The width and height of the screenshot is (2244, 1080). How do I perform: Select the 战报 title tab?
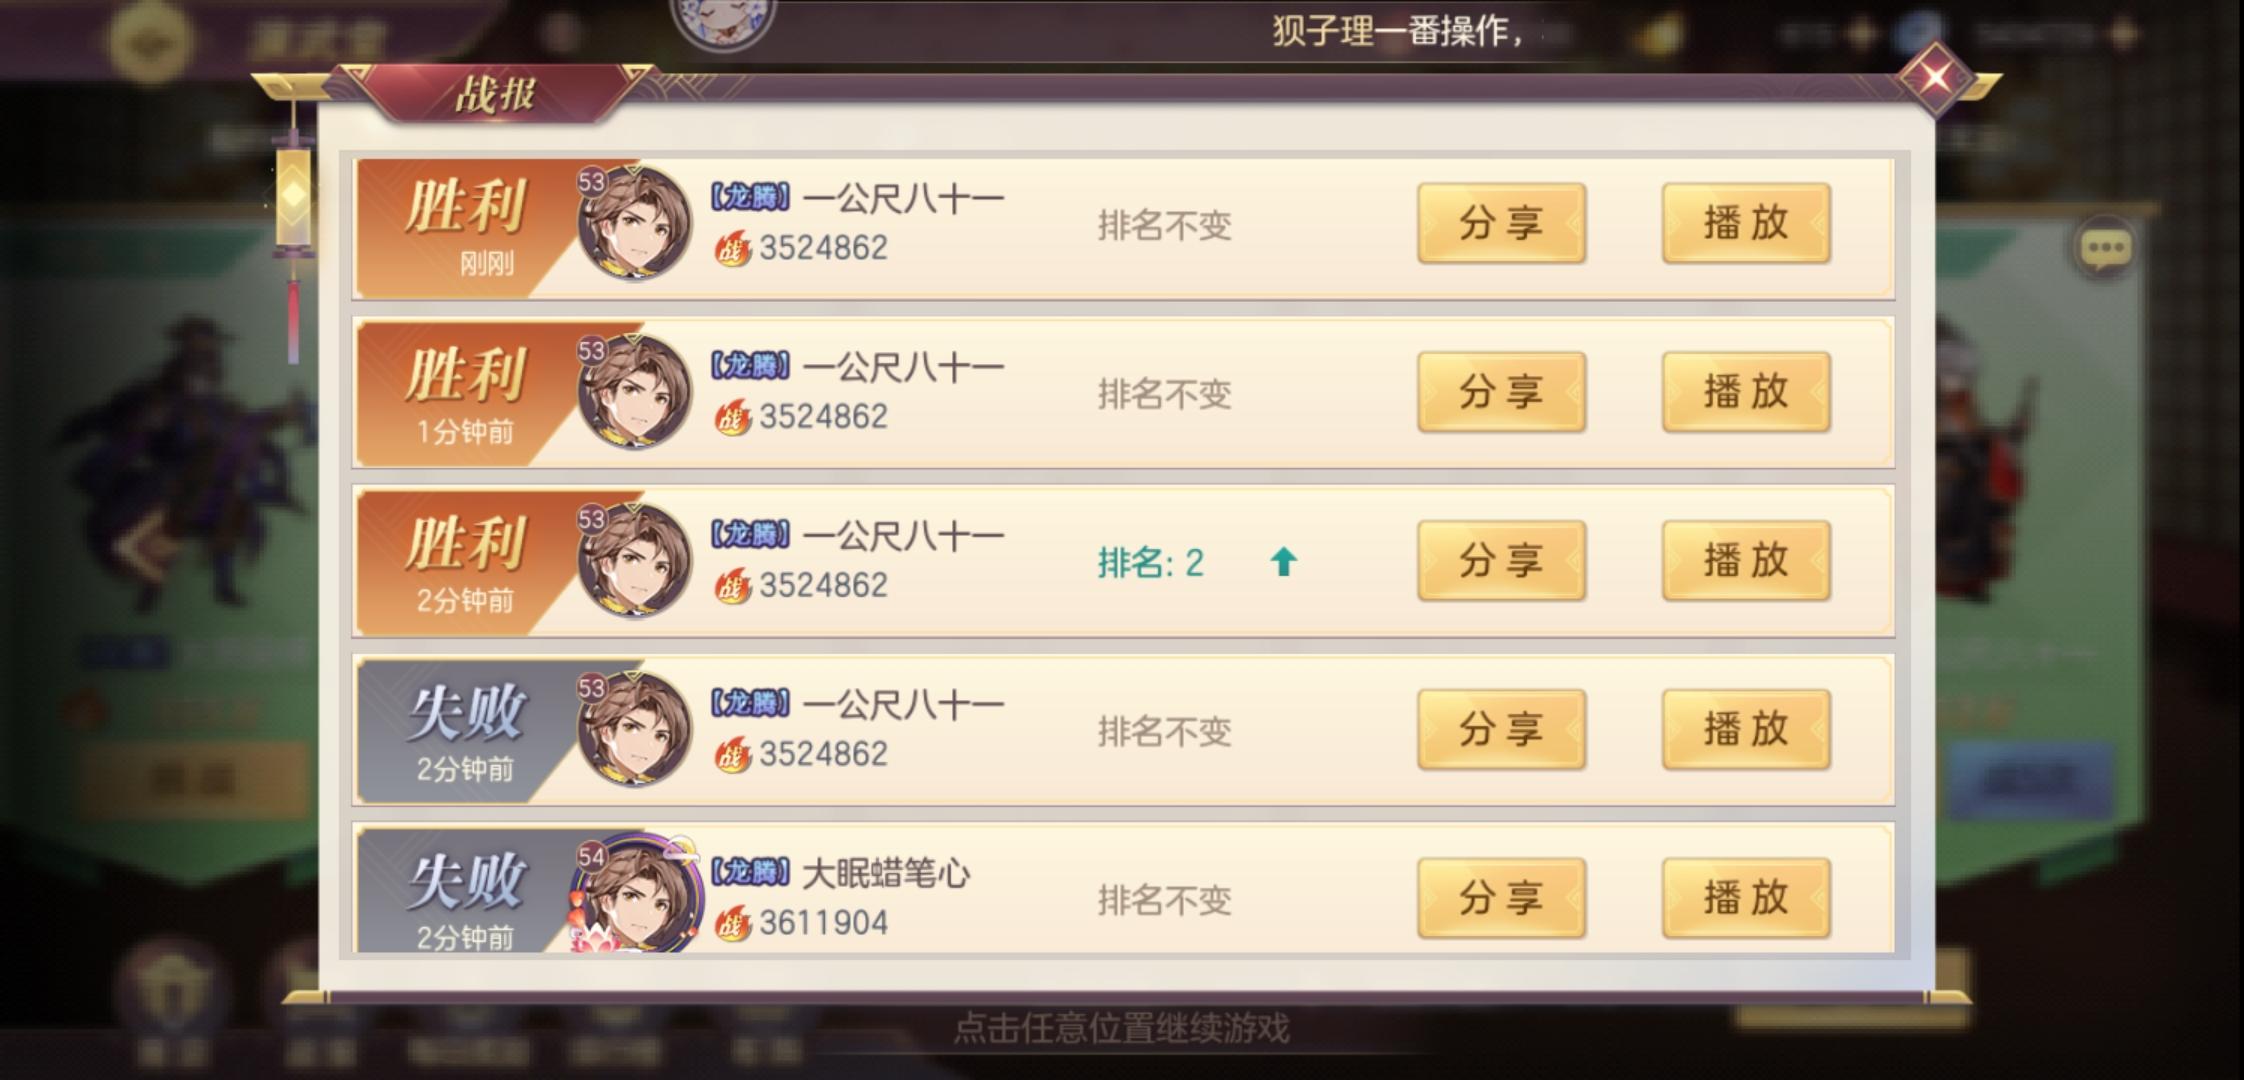click(x=495, y=95)
